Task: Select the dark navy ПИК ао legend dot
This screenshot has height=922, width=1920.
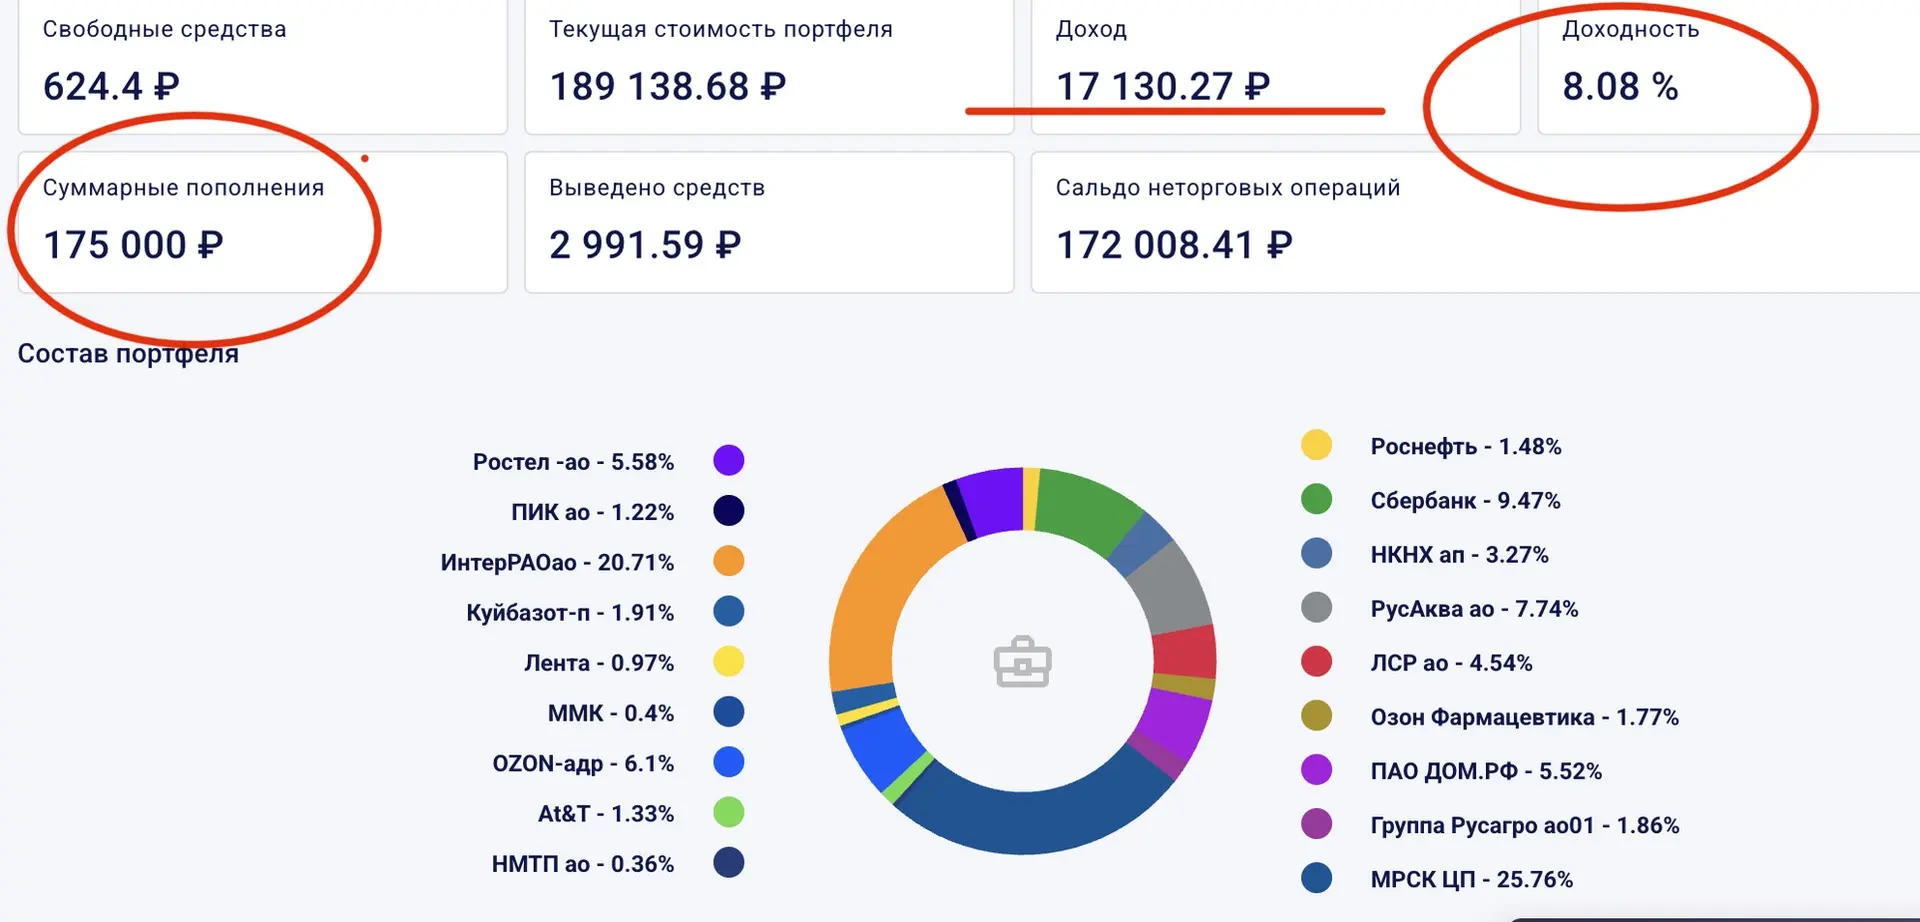Action: point(729,511)
